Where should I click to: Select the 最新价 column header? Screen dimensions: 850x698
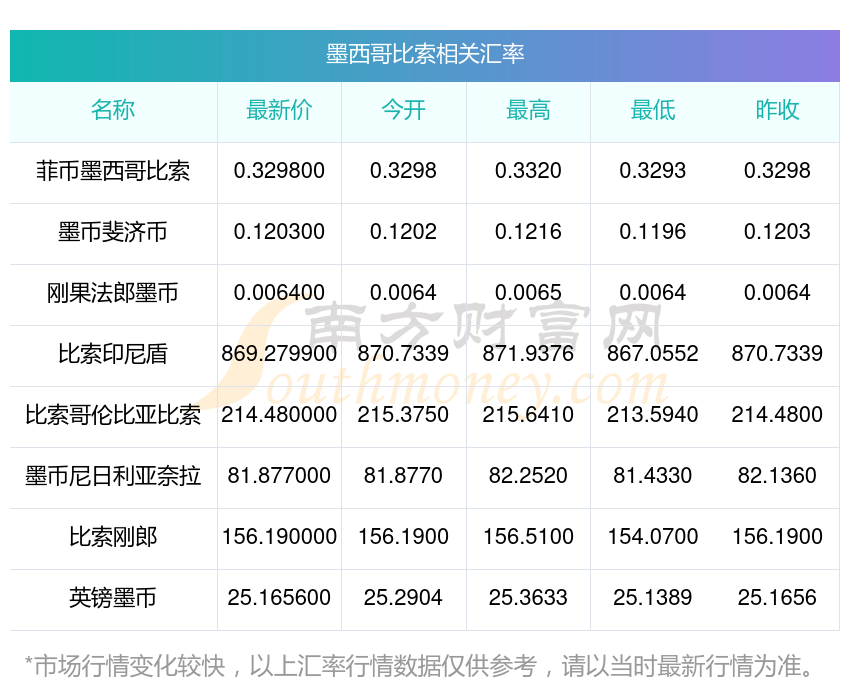click(279, 110)
